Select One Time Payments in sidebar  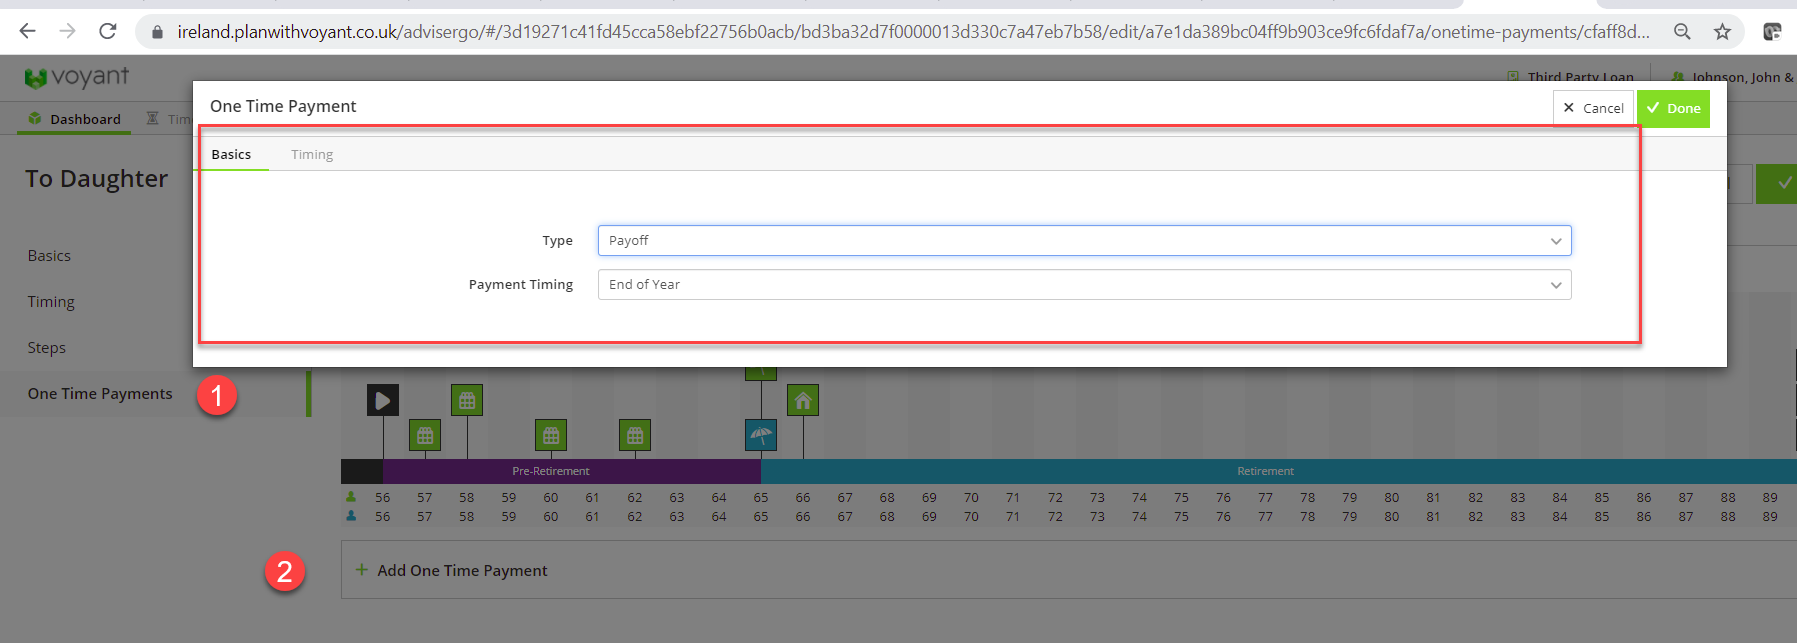[x=100, y=394]
